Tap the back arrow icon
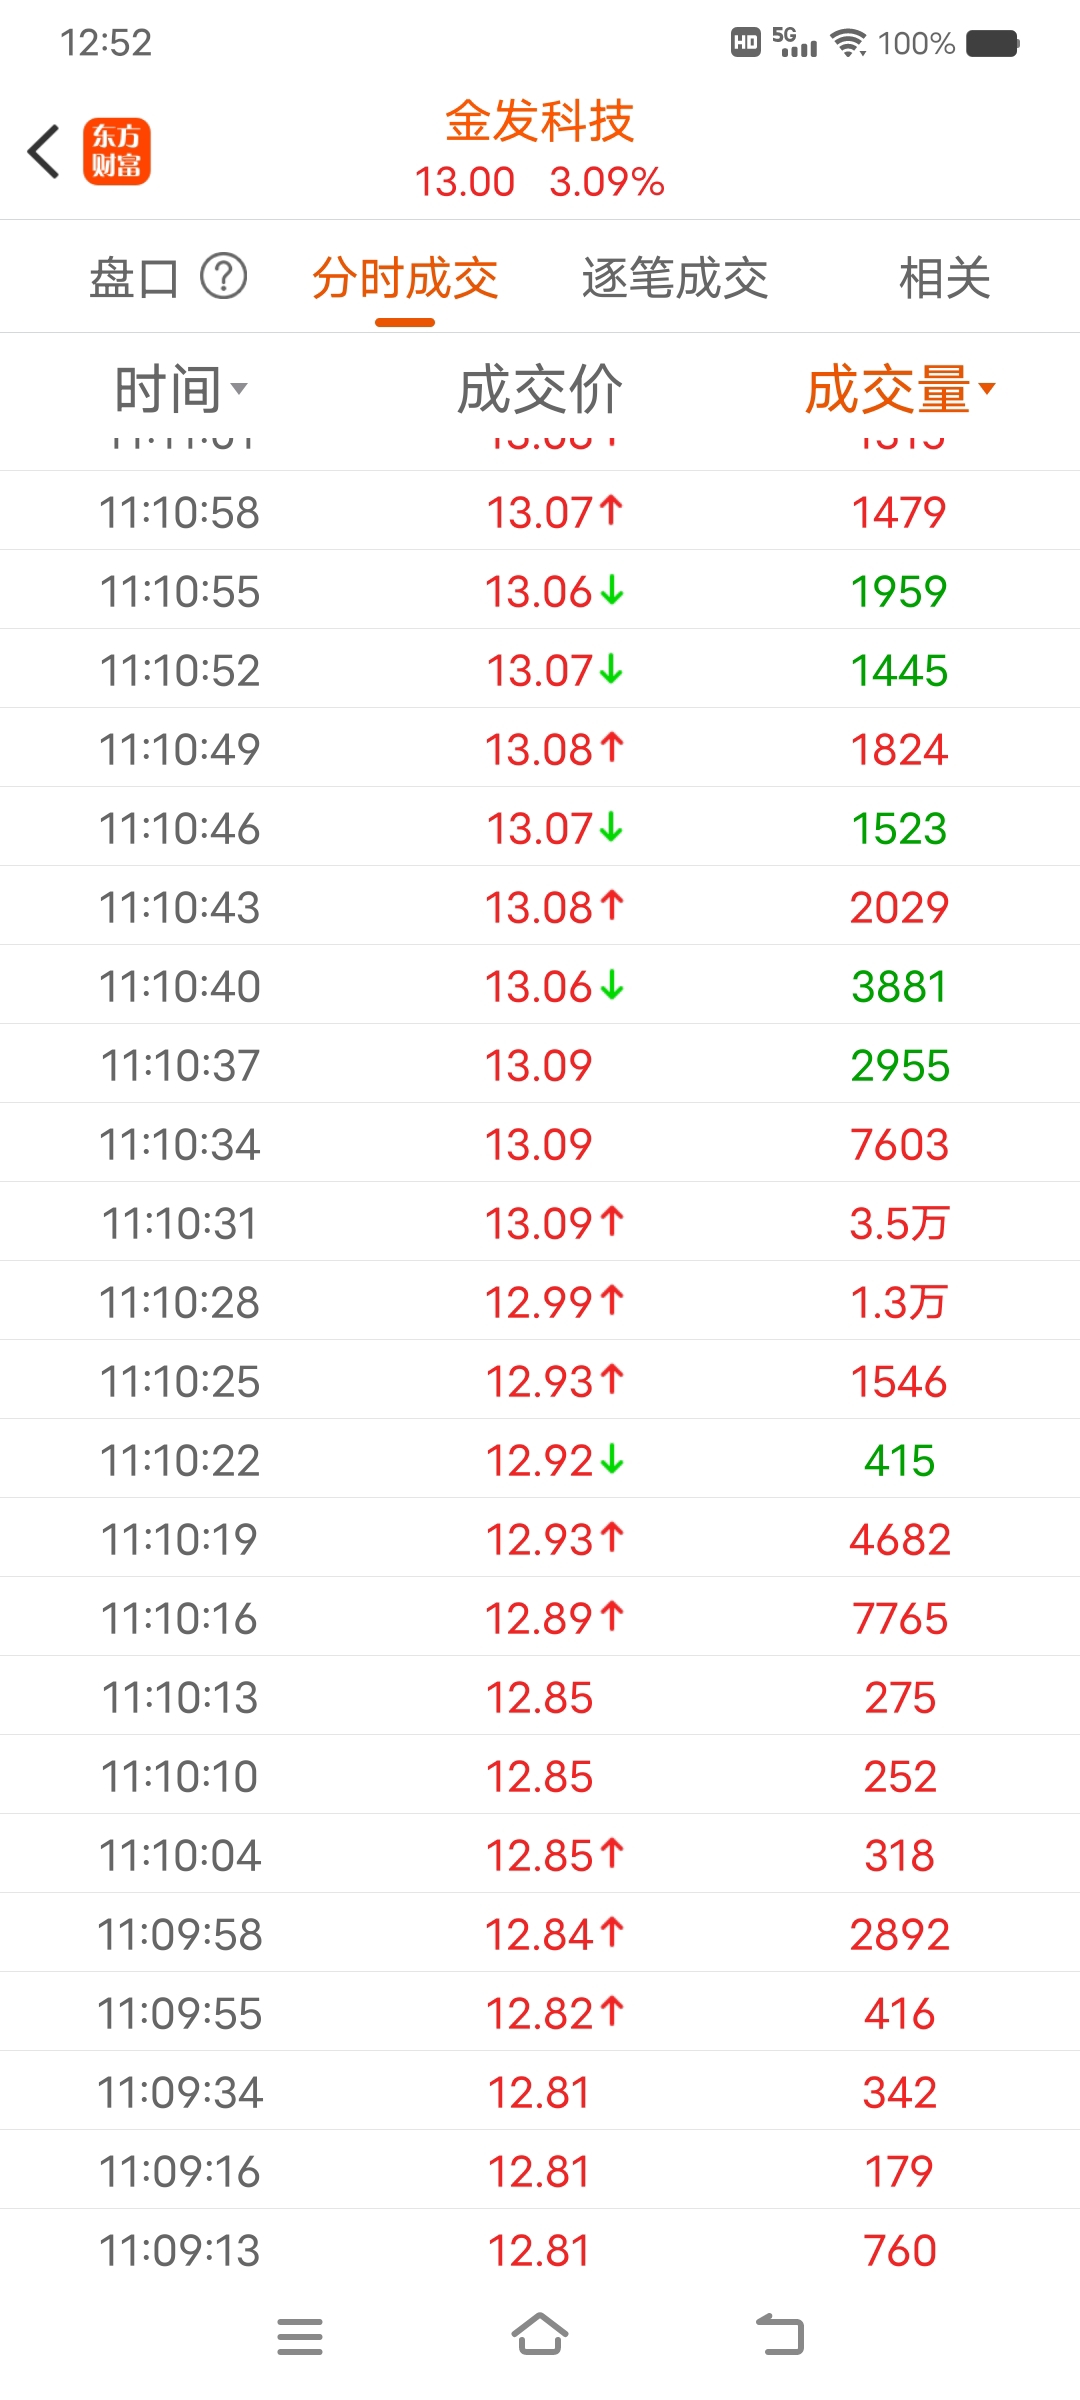Screen dimensions: 1080x2400 point(44,152)
